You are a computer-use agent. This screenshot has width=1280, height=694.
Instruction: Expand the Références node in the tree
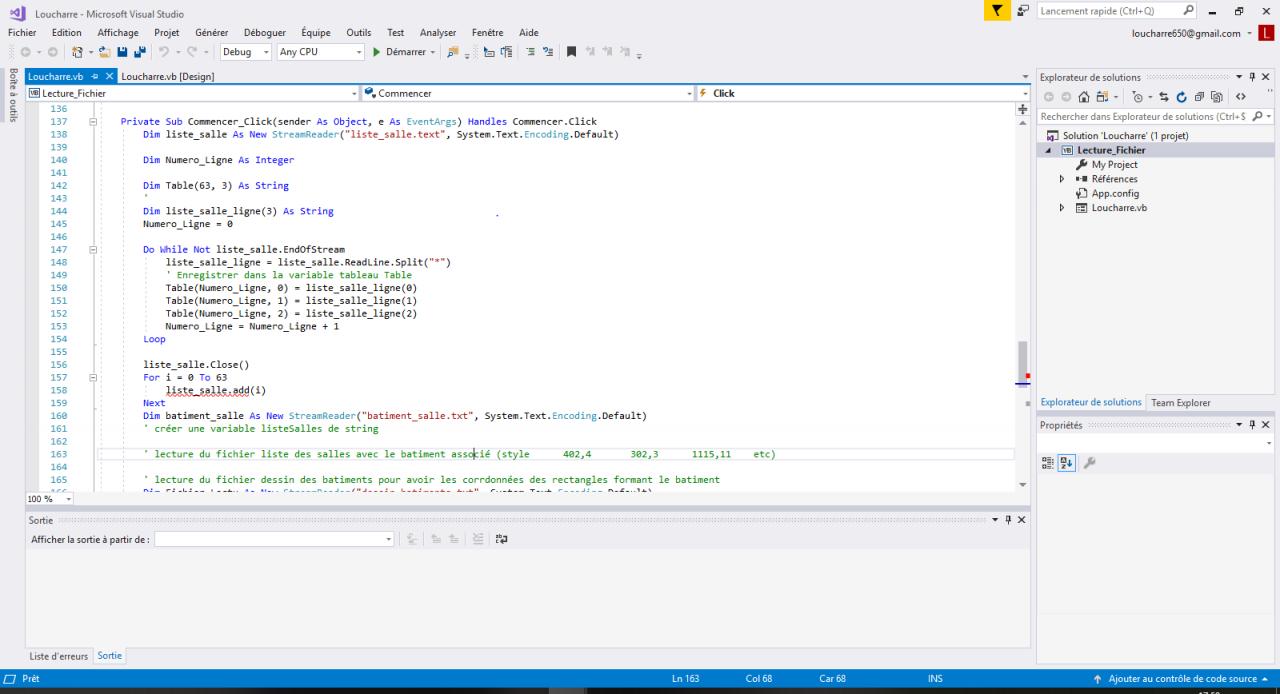click(x=1062, y=179)
